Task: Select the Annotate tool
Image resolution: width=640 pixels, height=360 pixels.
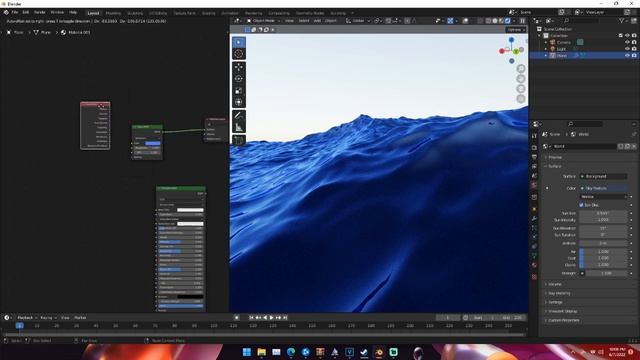Action: coord(239,116)
